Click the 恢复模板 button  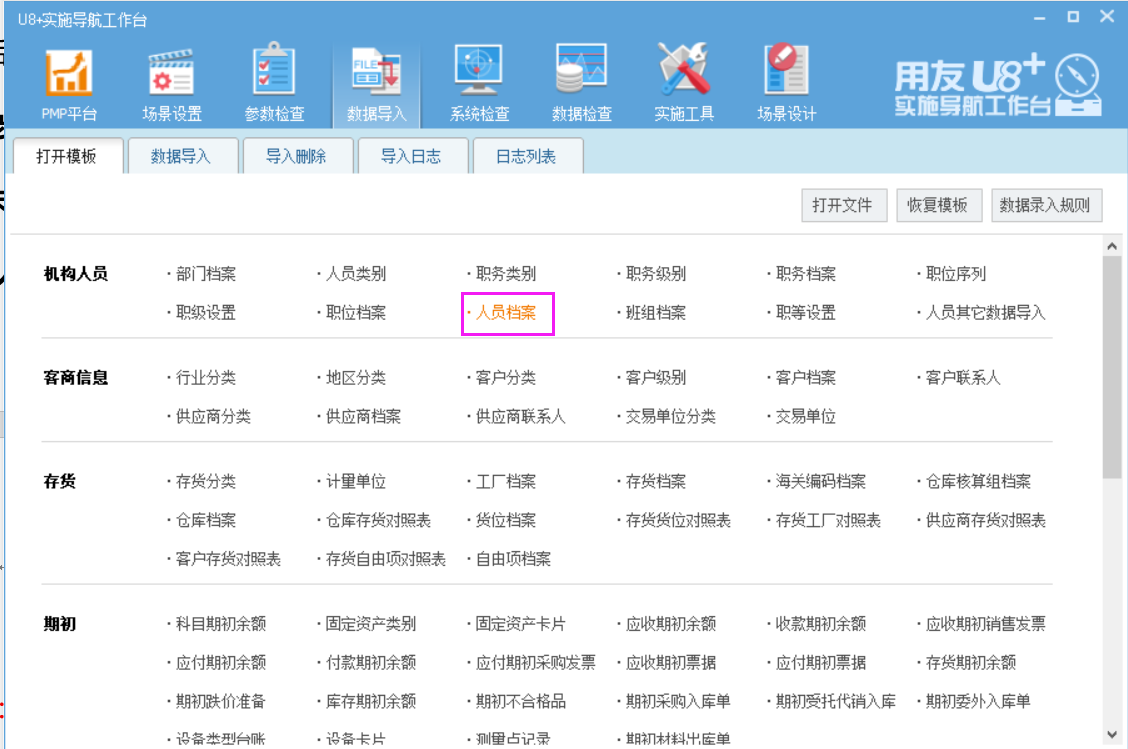(x=937, y=206)
